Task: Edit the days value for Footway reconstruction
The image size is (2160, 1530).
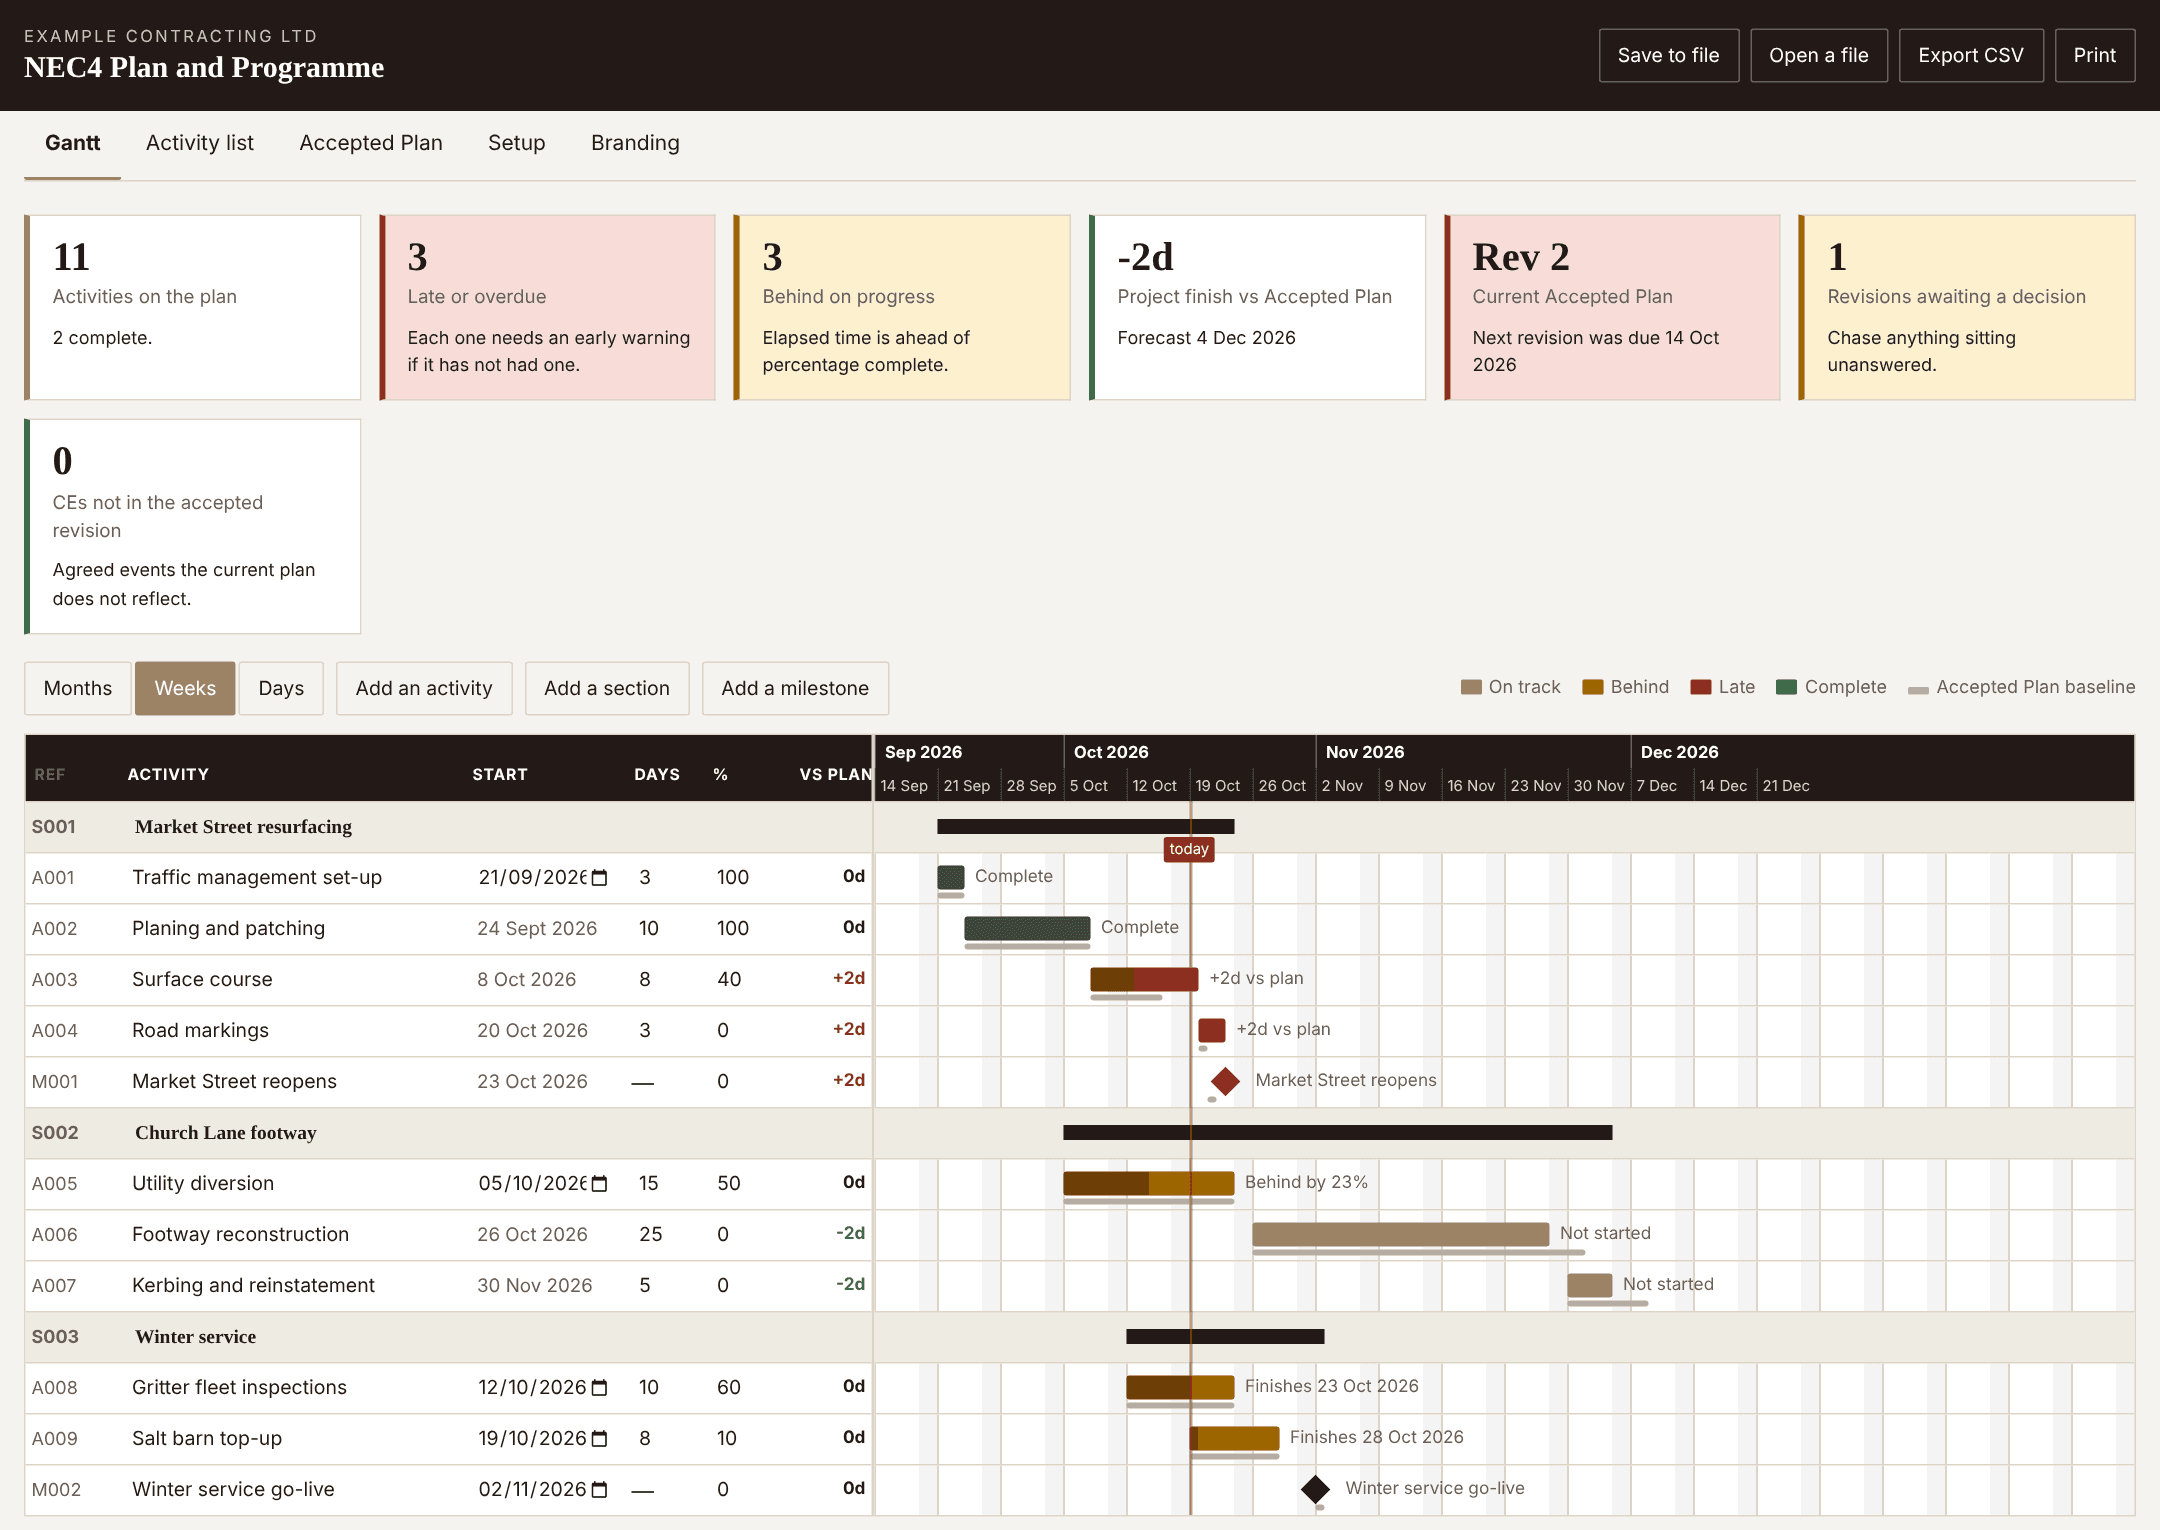Action: 651,1235
